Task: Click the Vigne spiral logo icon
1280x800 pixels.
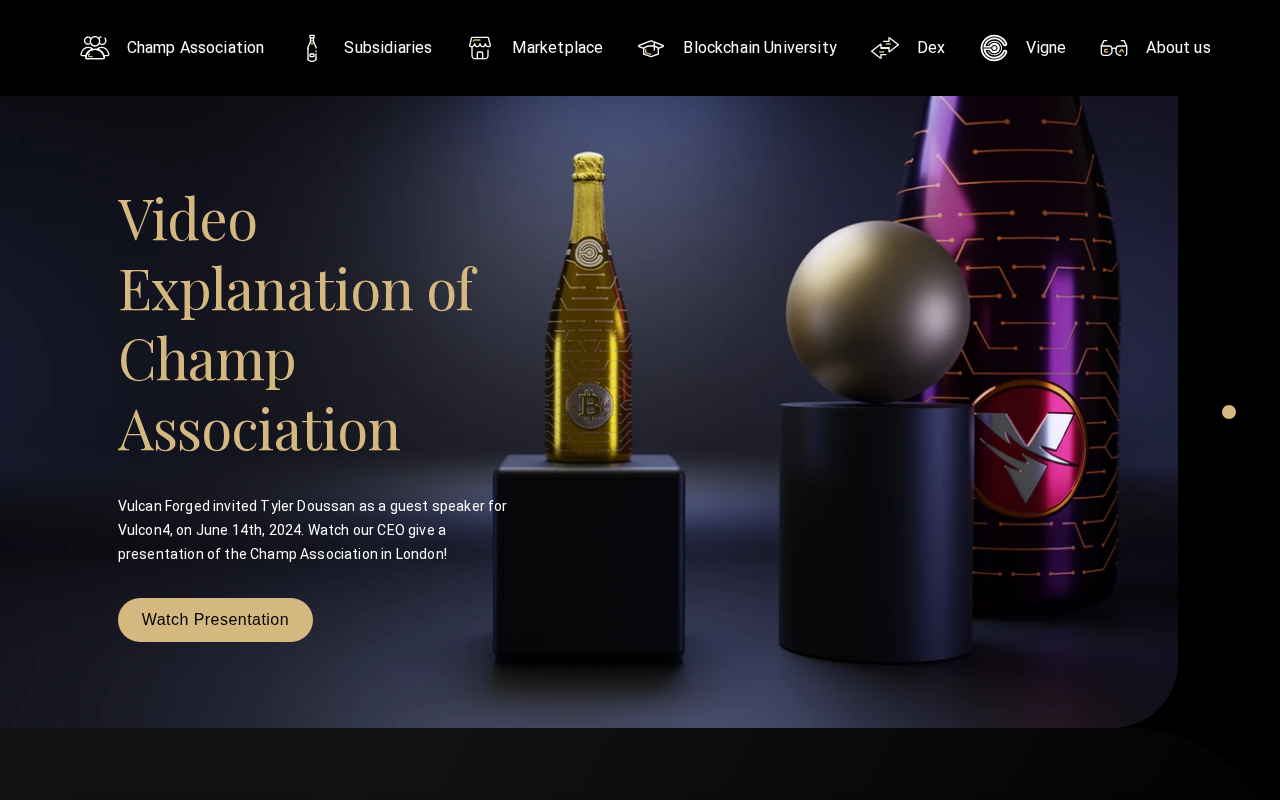Action: click(x=994, y=48)
